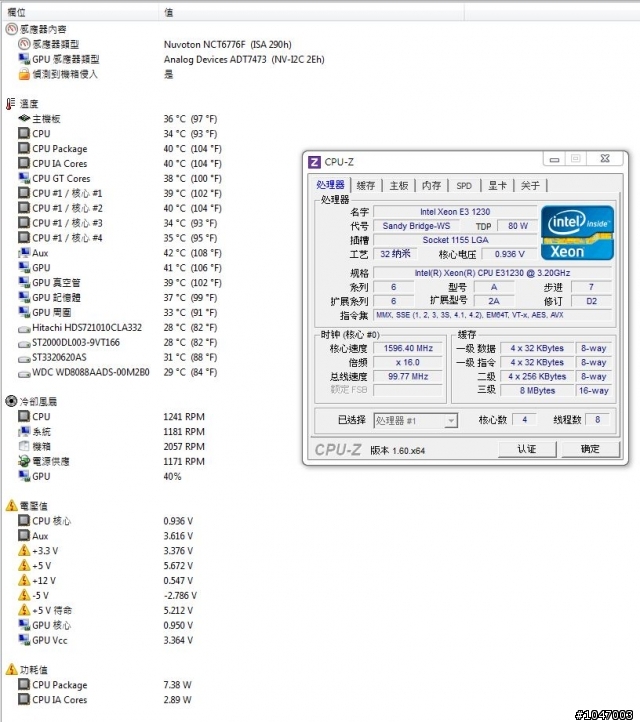This screenshot has height=723, width=640.
Task: Click the Nuvoton NCT6776F sensor value
Action: tap(227, 44)
